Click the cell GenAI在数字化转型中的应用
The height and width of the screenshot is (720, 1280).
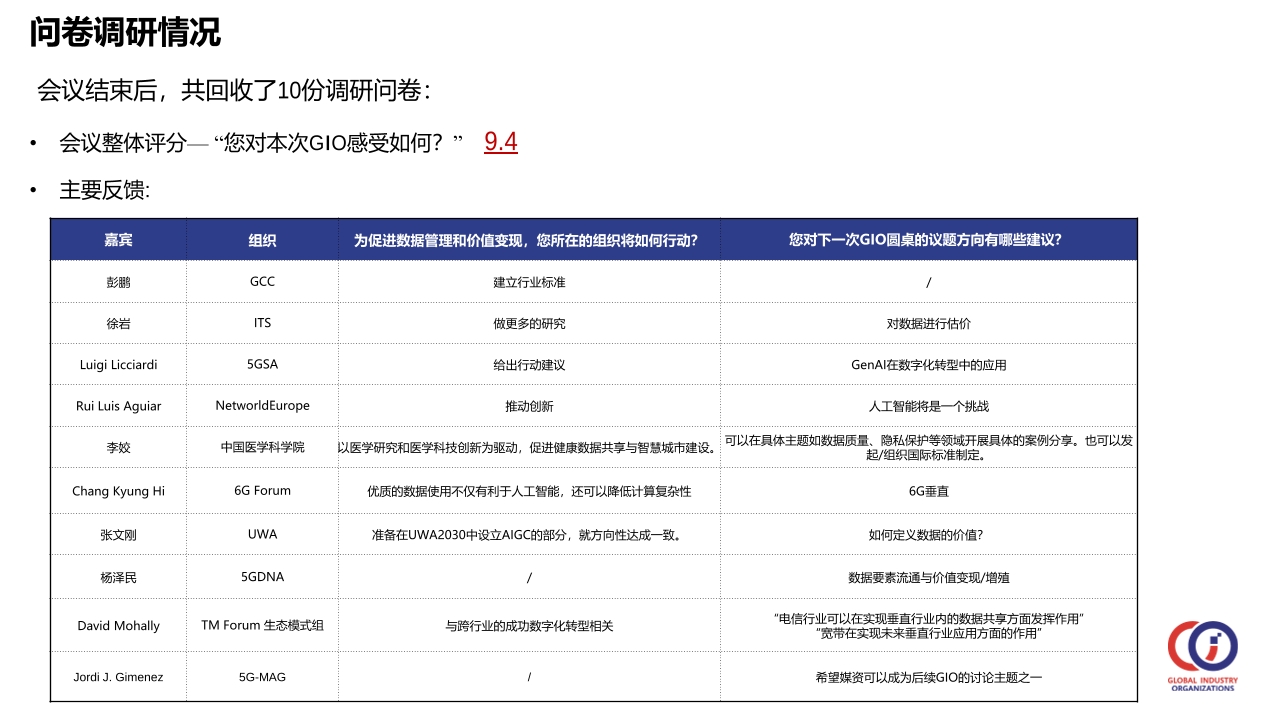click(x=928, y=365)
